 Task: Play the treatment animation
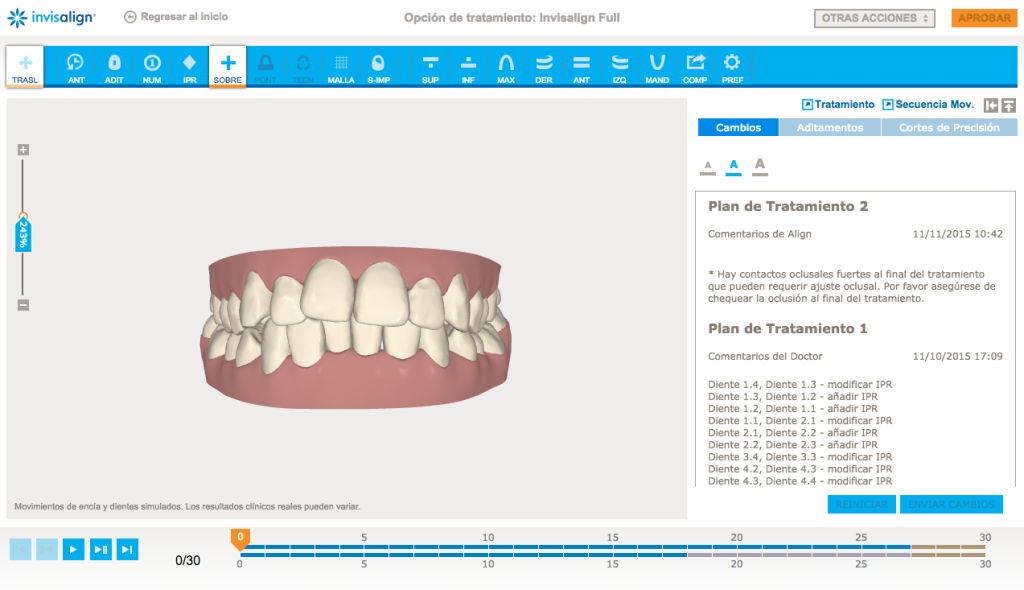coord(73,549)
